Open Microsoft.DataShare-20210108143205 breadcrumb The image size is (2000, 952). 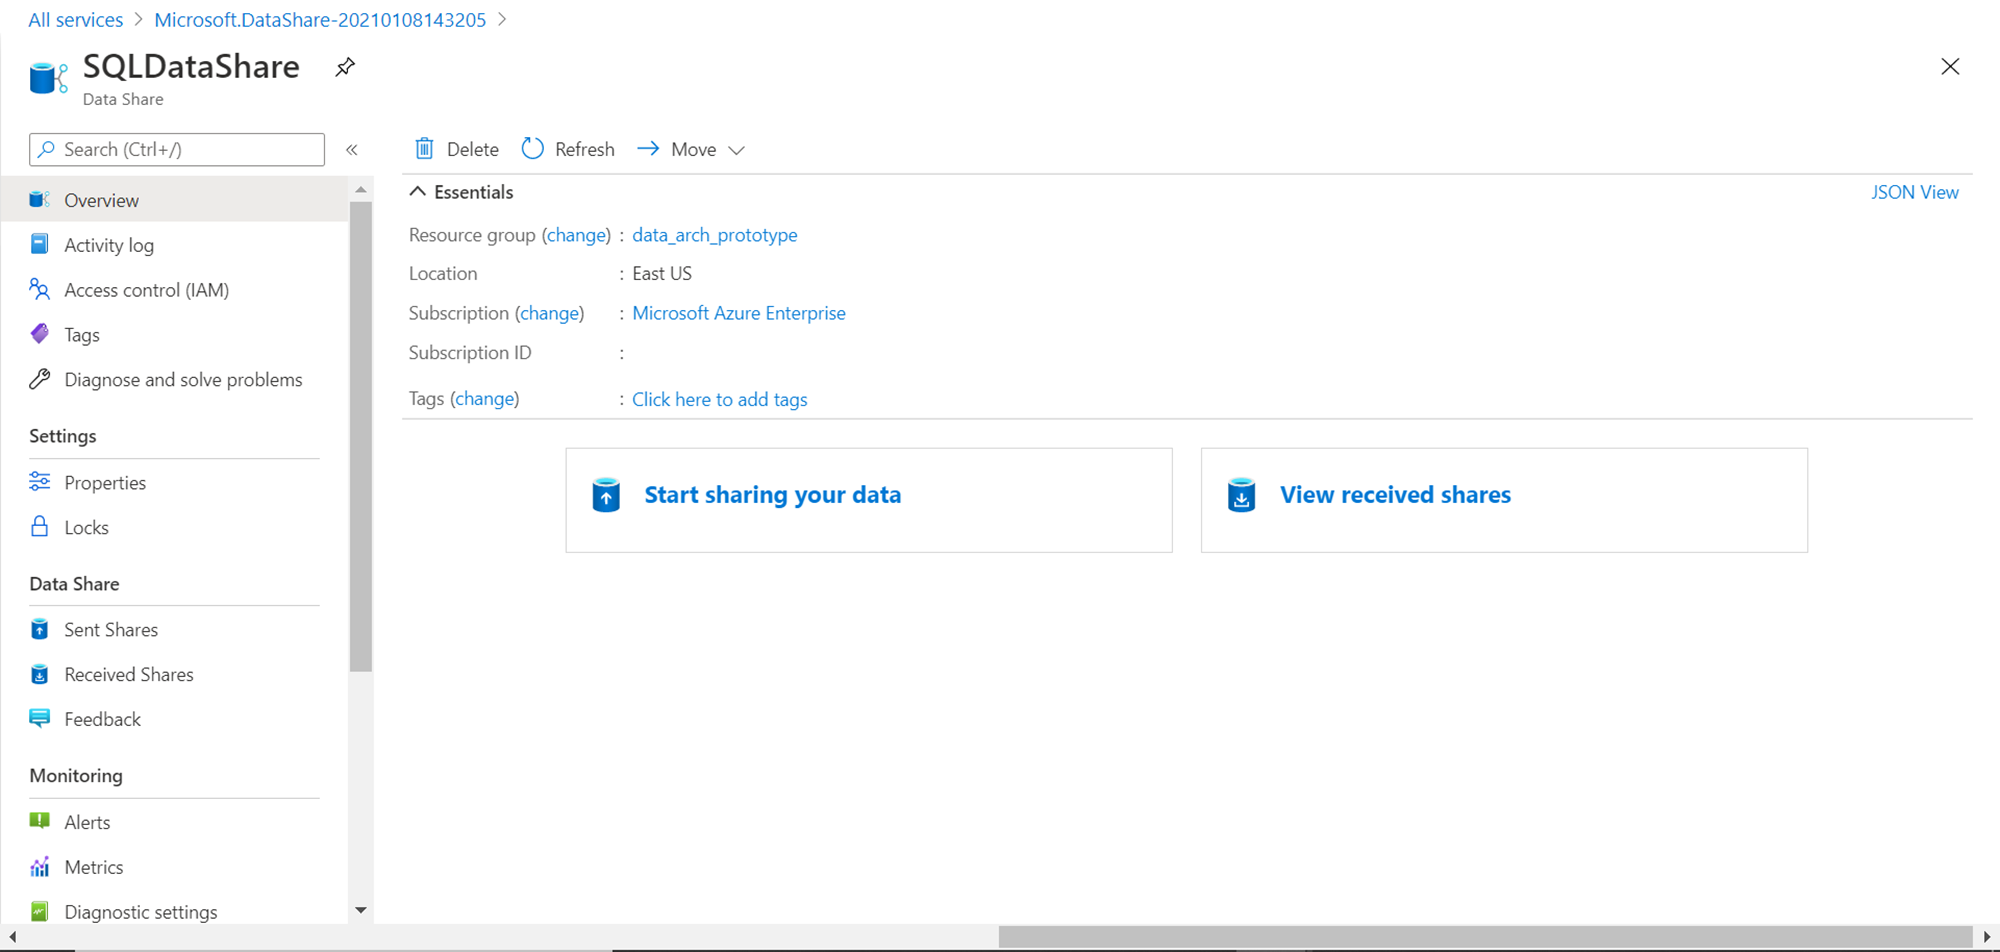click(320, 20)
